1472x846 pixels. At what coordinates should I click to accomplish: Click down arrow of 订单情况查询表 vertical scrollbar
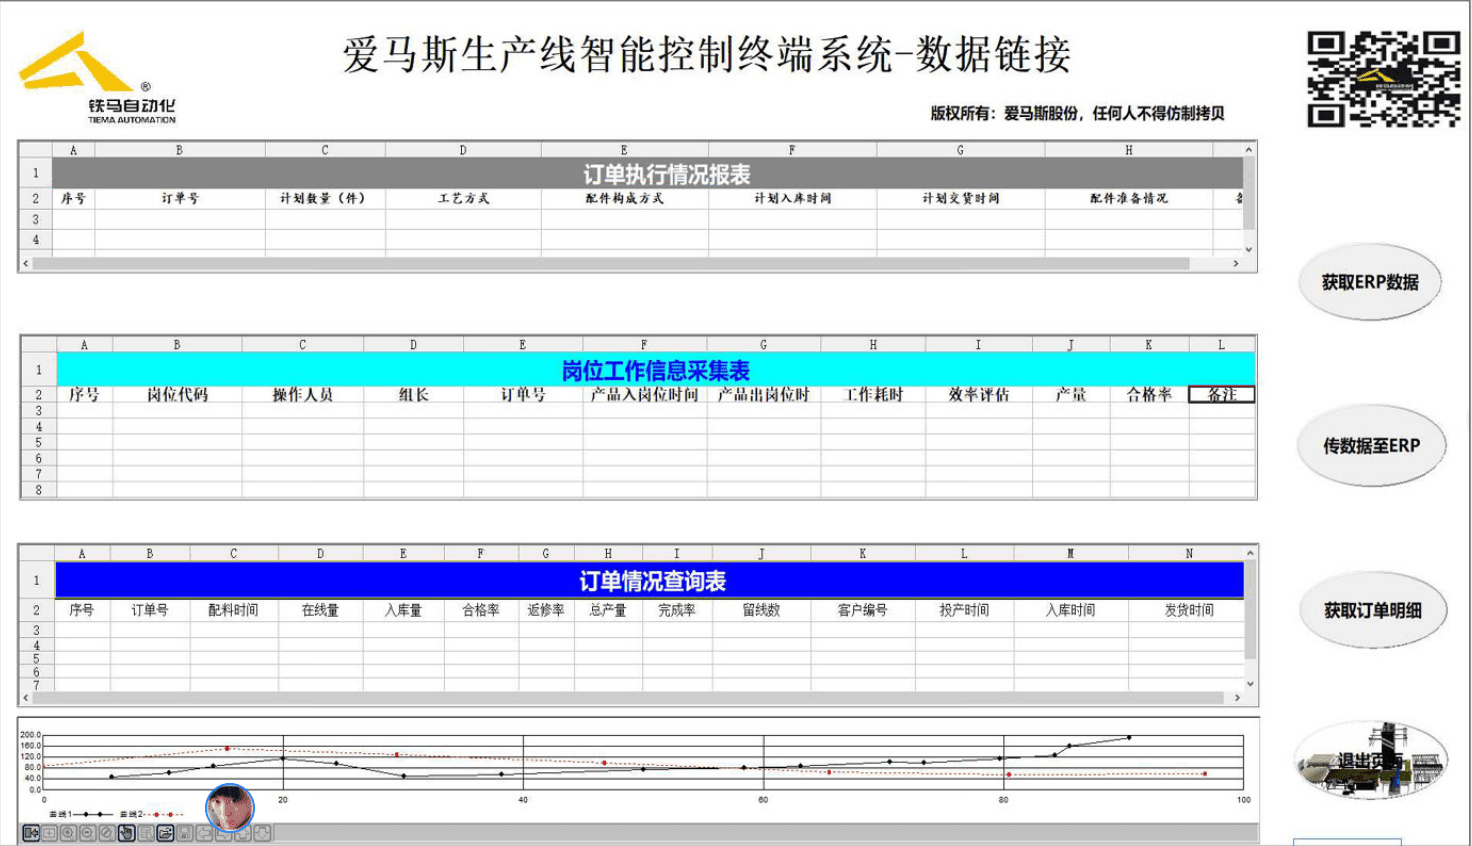pyautogui.click(x=1250, y=683)
